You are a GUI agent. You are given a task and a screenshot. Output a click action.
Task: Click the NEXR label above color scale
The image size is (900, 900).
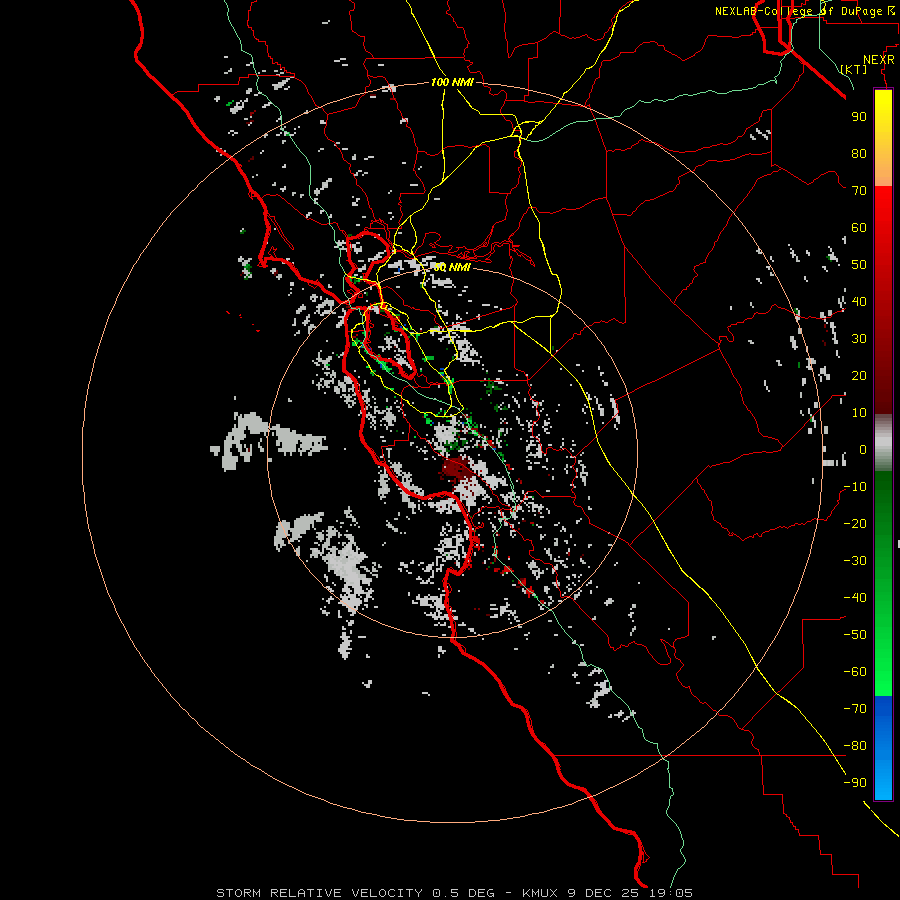[x=878, y=60]
